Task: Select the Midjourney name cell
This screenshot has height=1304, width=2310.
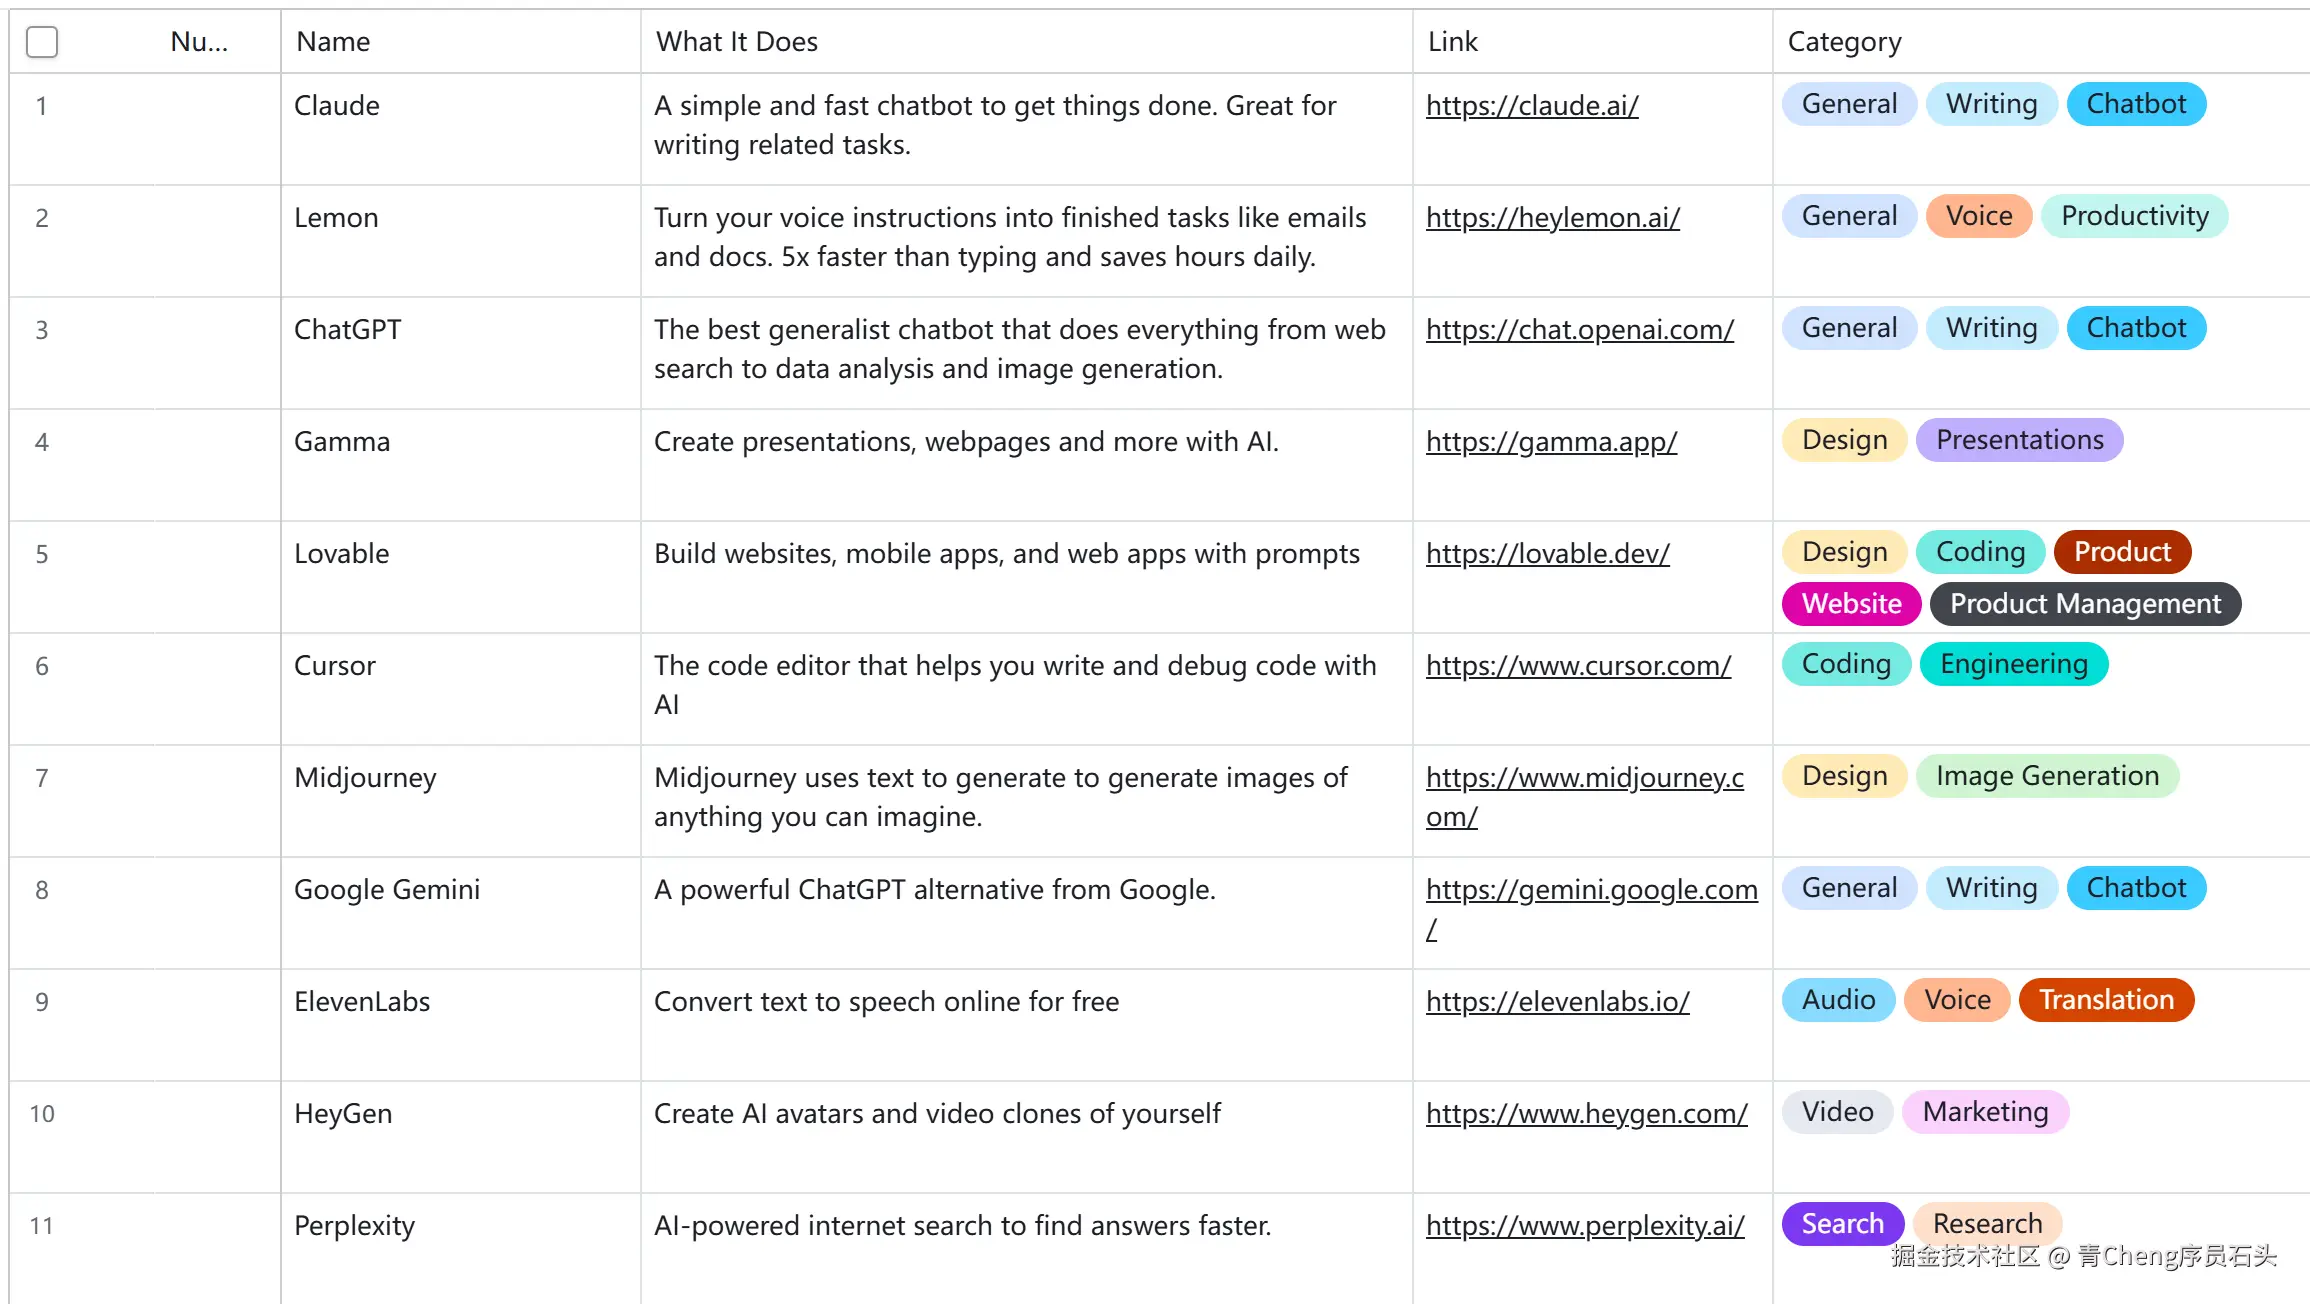Action: click(365, 778)
